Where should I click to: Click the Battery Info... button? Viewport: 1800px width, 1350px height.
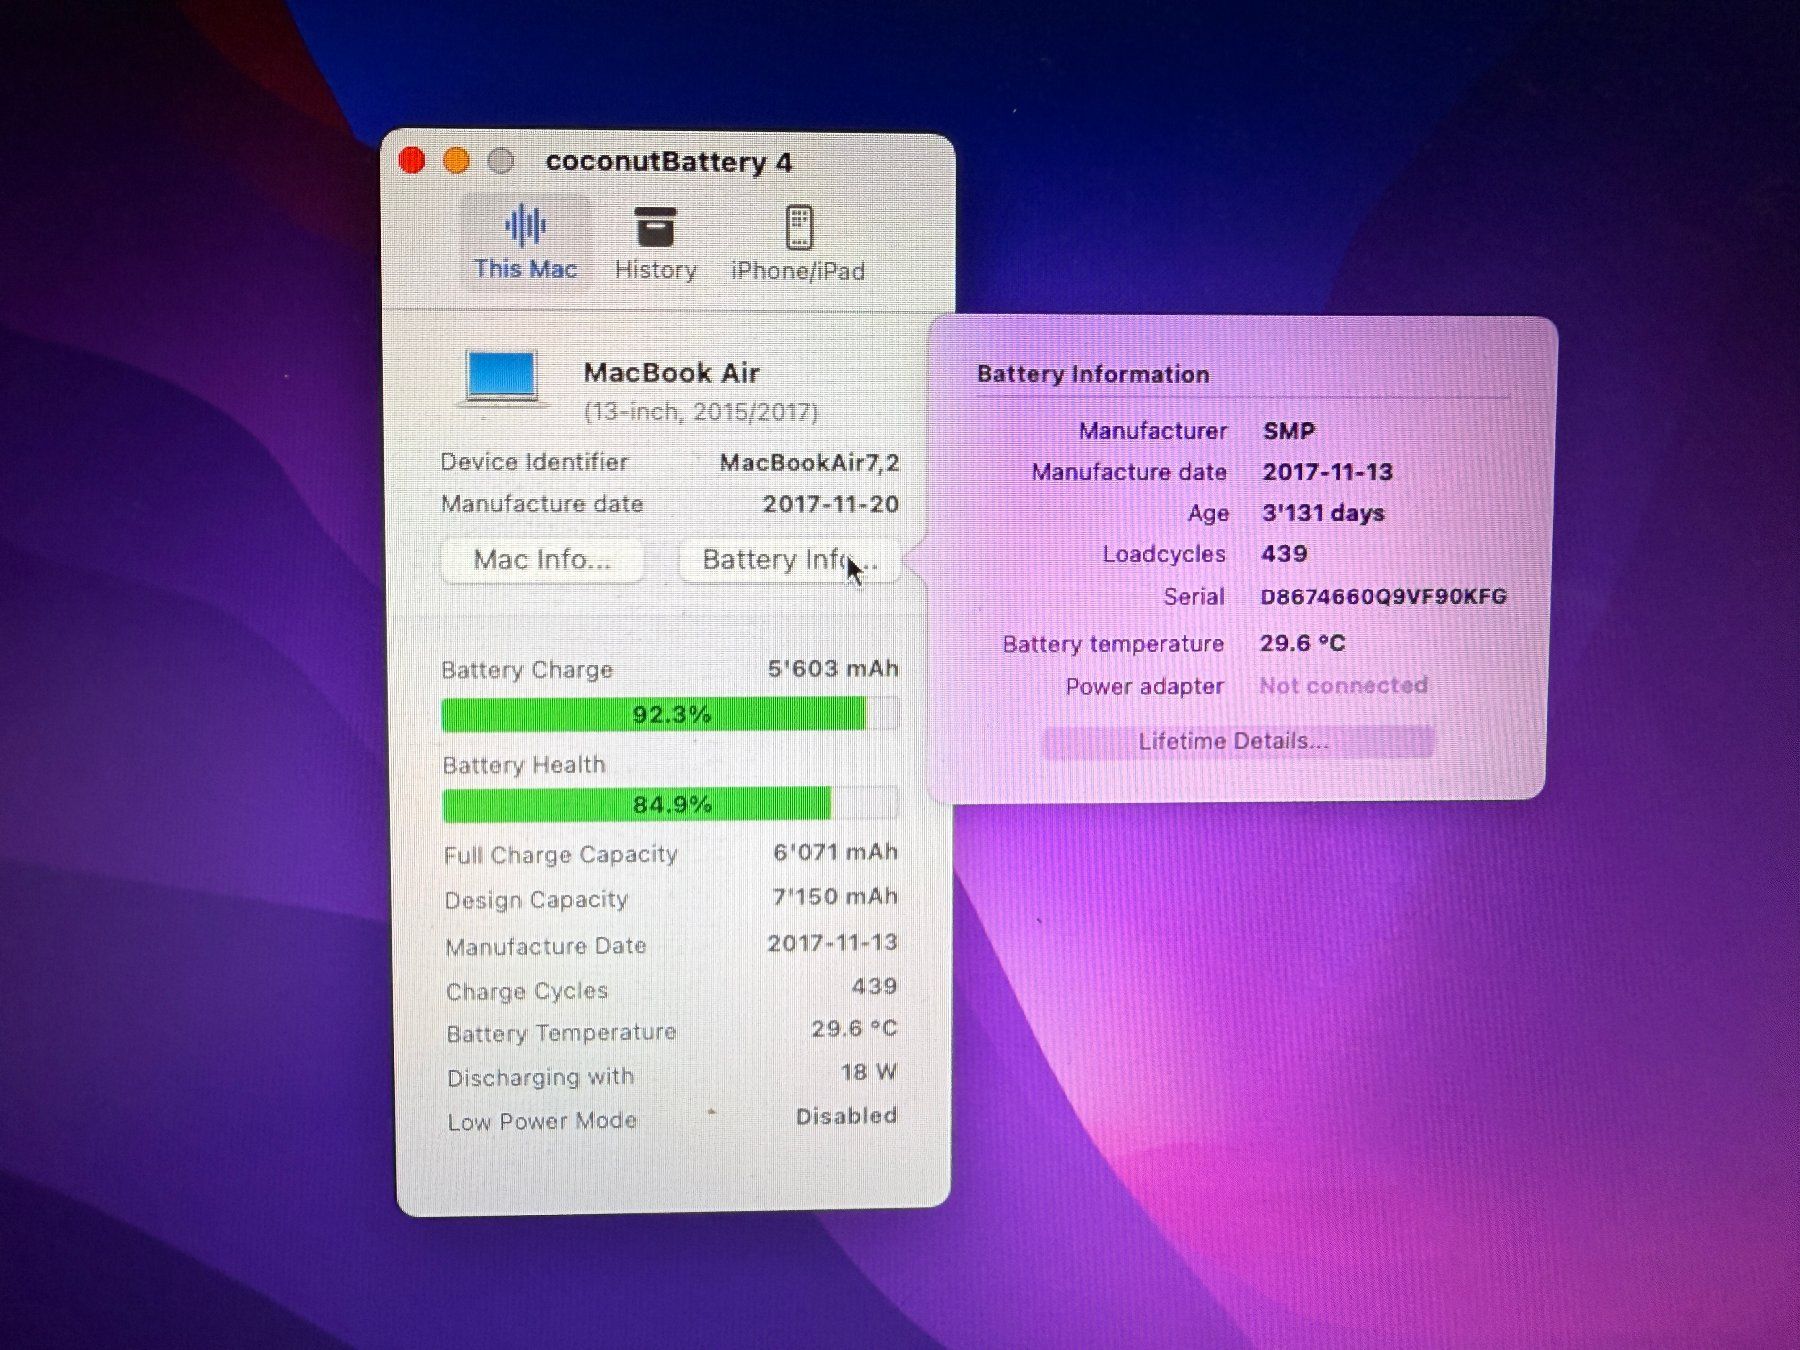(789, 559)
